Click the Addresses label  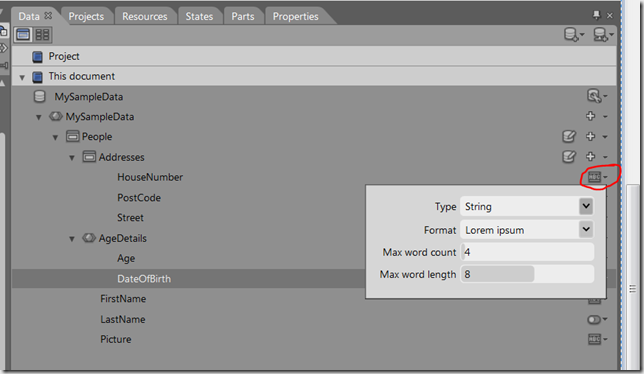pos(122,157)
